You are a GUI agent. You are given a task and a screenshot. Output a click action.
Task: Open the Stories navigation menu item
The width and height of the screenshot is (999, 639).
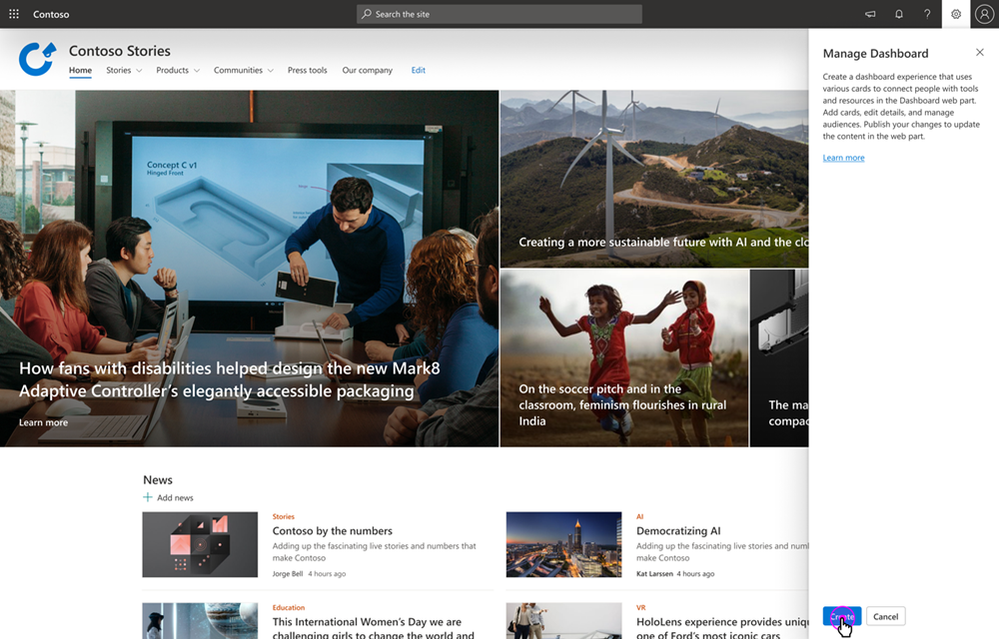(119, 70)
